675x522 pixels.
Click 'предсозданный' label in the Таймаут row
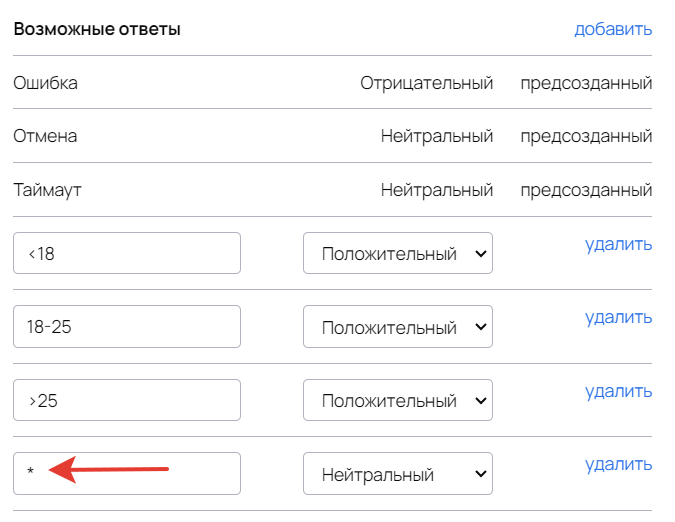[586, 190]
